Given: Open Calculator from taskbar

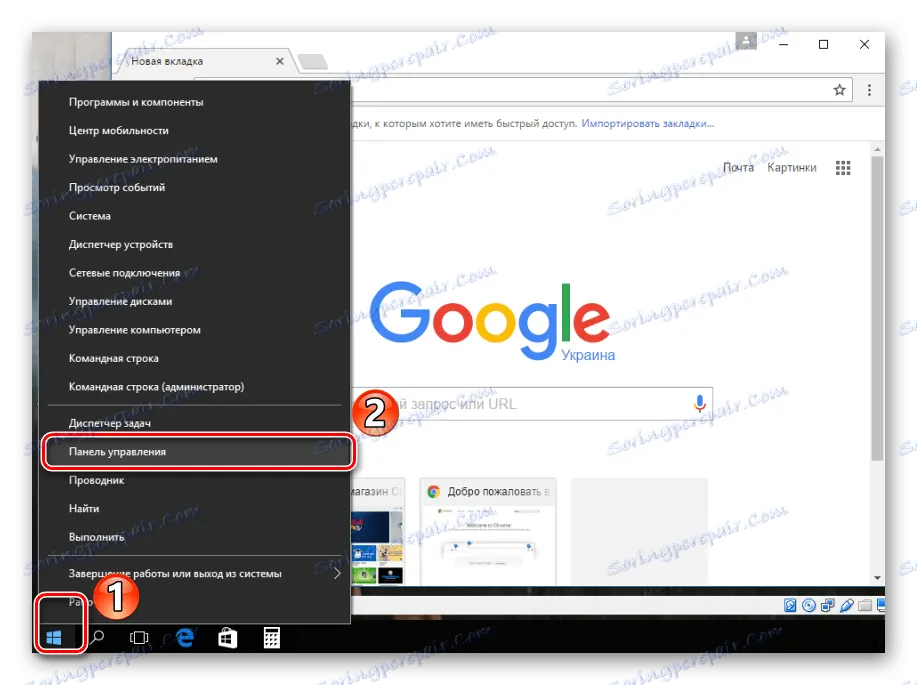Looking at the screenshot, I should 271,638.
